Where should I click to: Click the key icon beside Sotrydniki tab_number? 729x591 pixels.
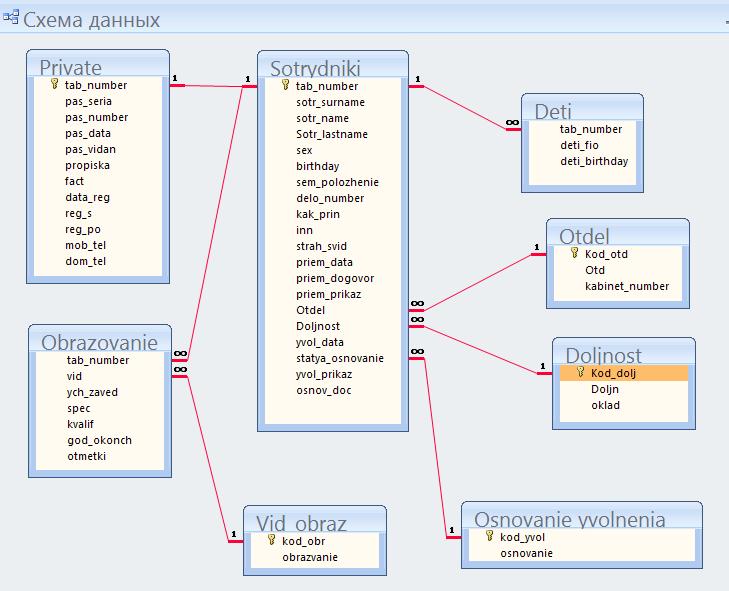coord(285,85)
